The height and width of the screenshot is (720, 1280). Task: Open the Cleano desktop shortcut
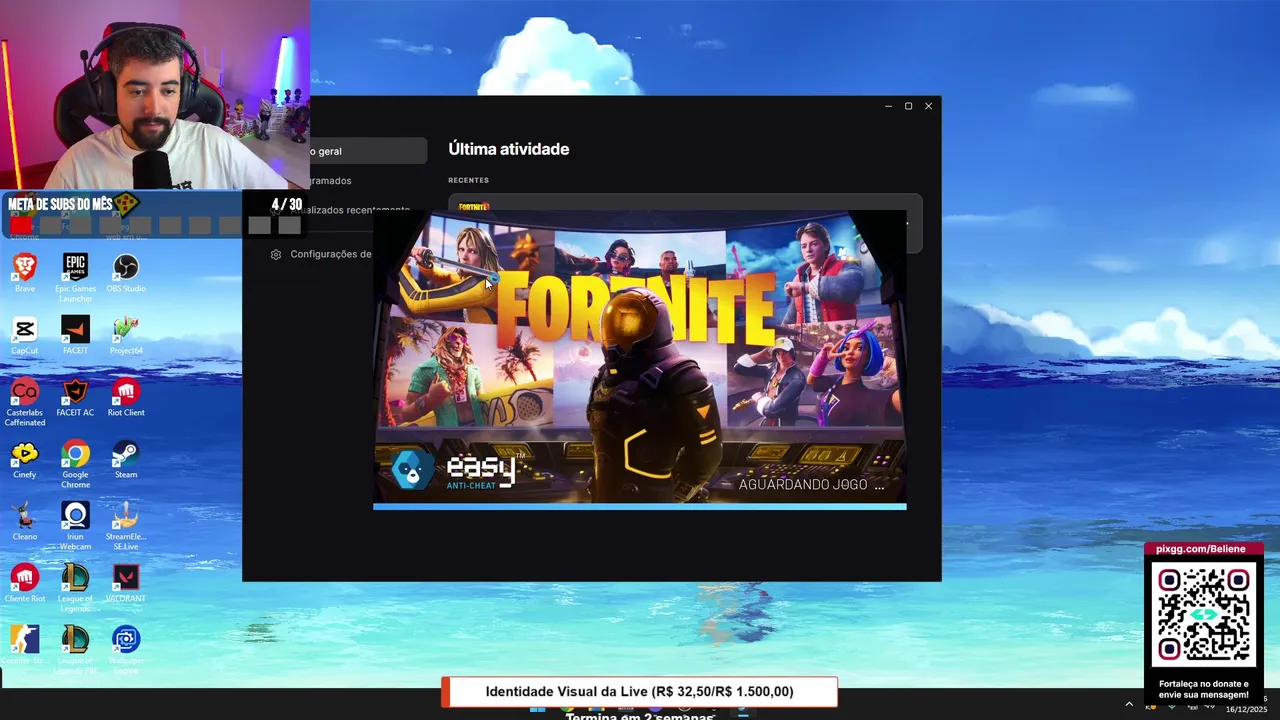(x=25, y=521)
